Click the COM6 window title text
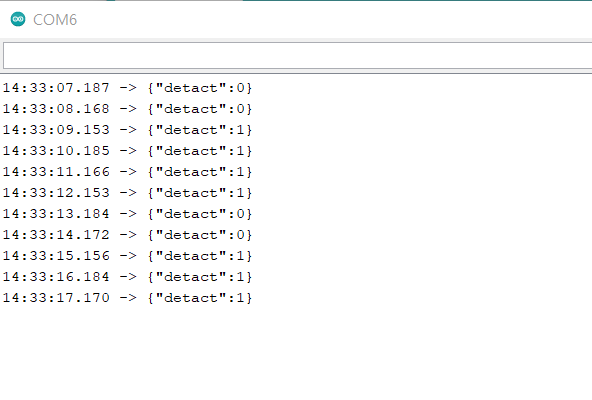Screen dimensions: 592x400 click(x=55, y=20)
